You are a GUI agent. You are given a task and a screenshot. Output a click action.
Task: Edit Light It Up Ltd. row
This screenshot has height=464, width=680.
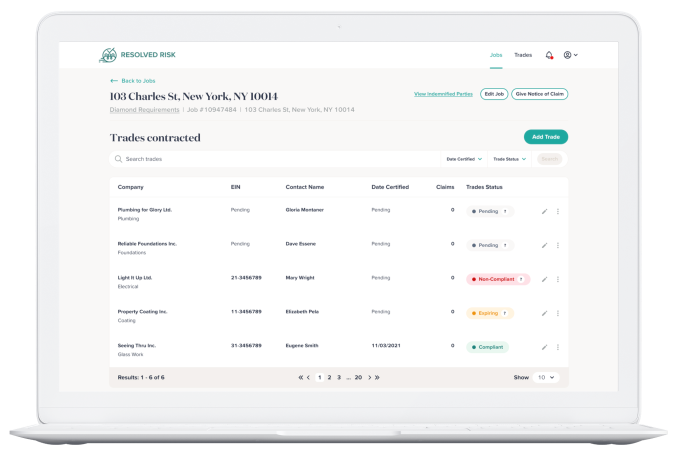point(544,279)
